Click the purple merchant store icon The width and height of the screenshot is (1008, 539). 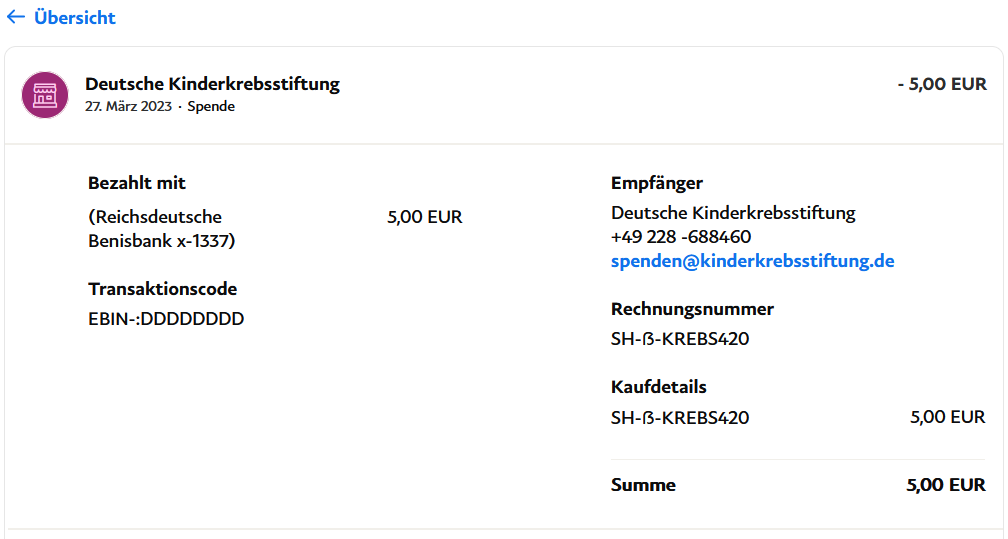pyautogui.click(x=46, y=95)
